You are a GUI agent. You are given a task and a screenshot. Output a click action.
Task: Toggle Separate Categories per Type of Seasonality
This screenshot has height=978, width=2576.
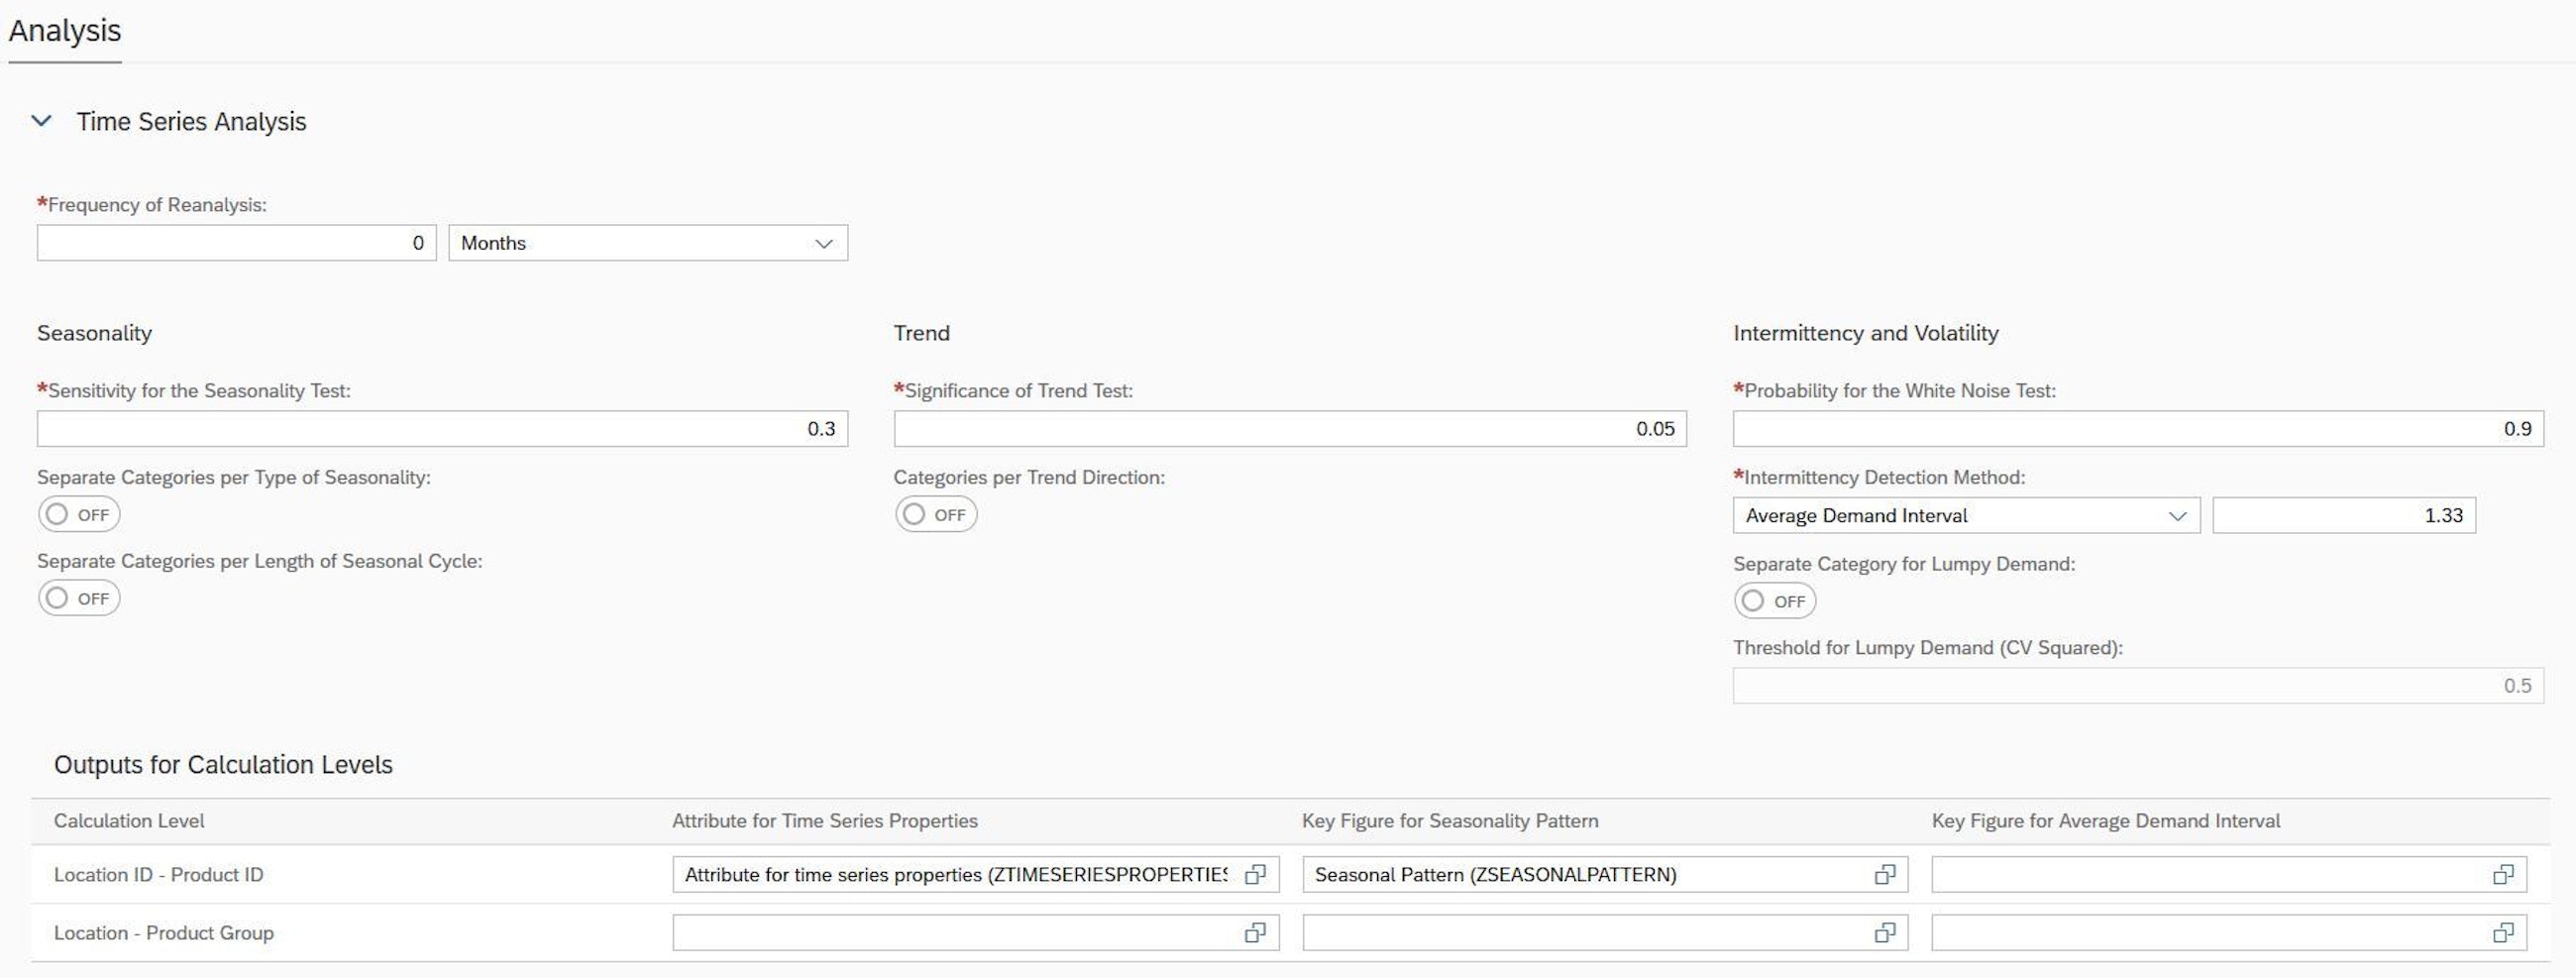click(78, 515)
